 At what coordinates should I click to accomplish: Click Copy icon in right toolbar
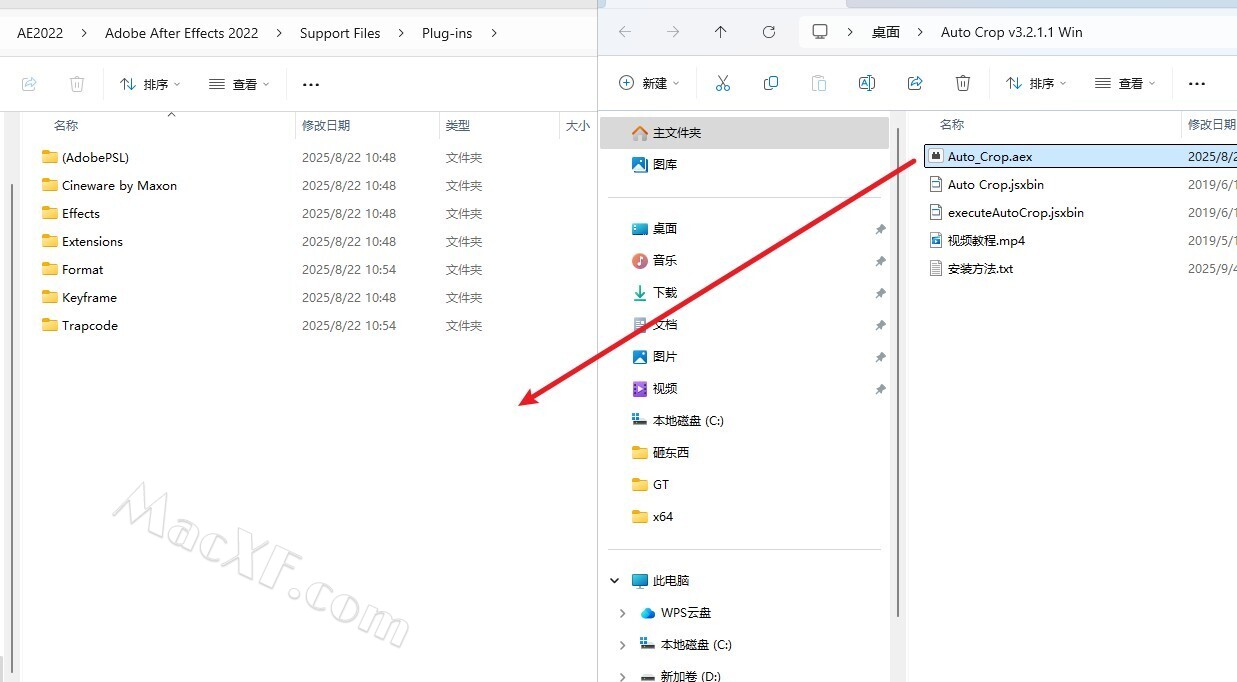click(x=771, y=83)
